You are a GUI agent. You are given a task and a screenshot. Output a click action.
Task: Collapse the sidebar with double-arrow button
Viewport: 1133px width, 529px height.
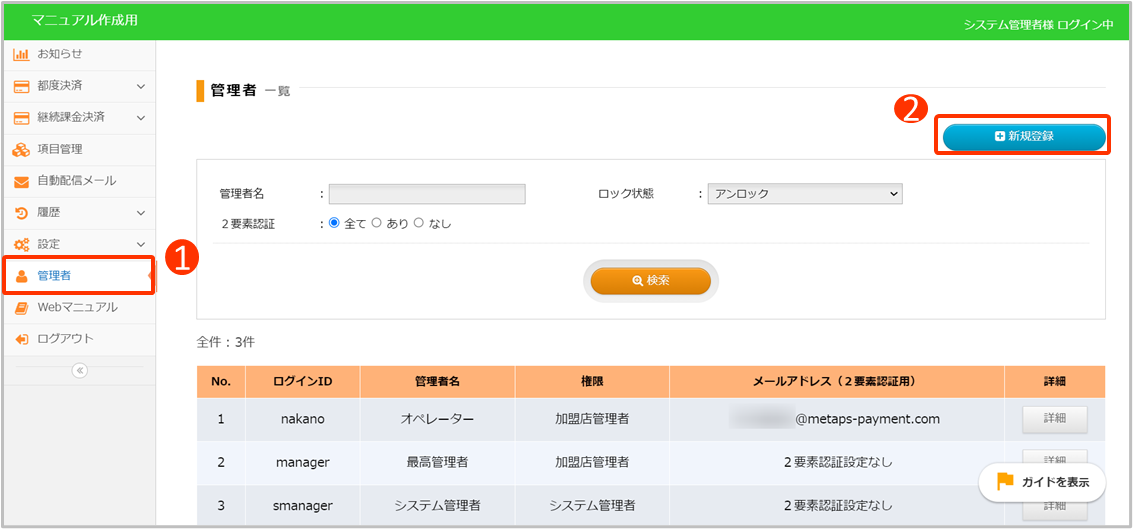[x=79, y=370]
